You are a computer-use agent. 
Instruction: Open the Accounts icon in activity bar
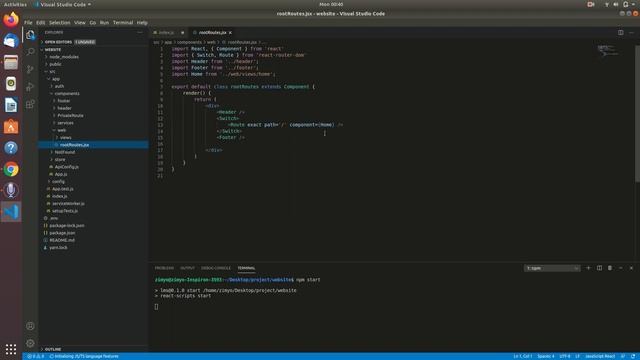[x=30, y=326]
